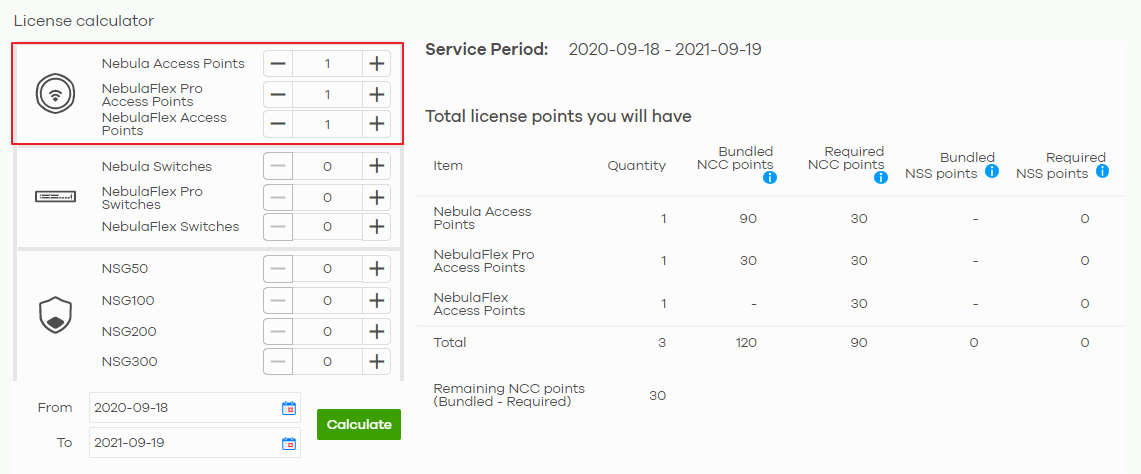Add one NSG50 device
Image resolution: width=1141 pixels, height=474 pixels.
click(376, 269)
